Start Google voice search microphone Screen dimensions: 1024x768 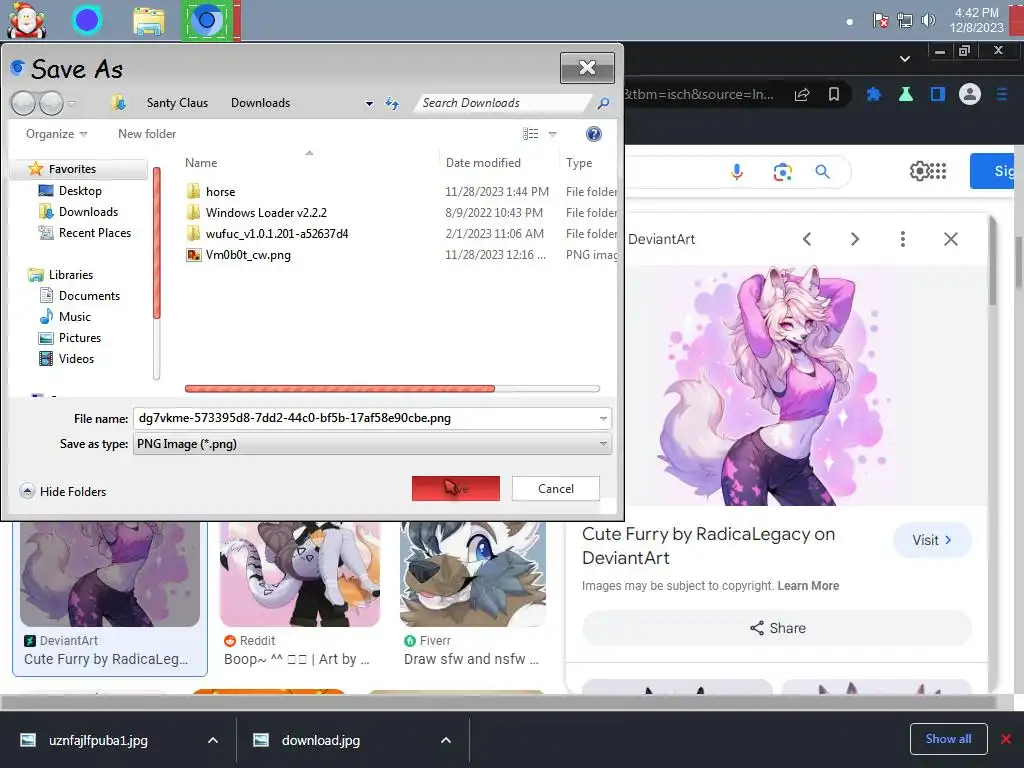tap(737, 172)
